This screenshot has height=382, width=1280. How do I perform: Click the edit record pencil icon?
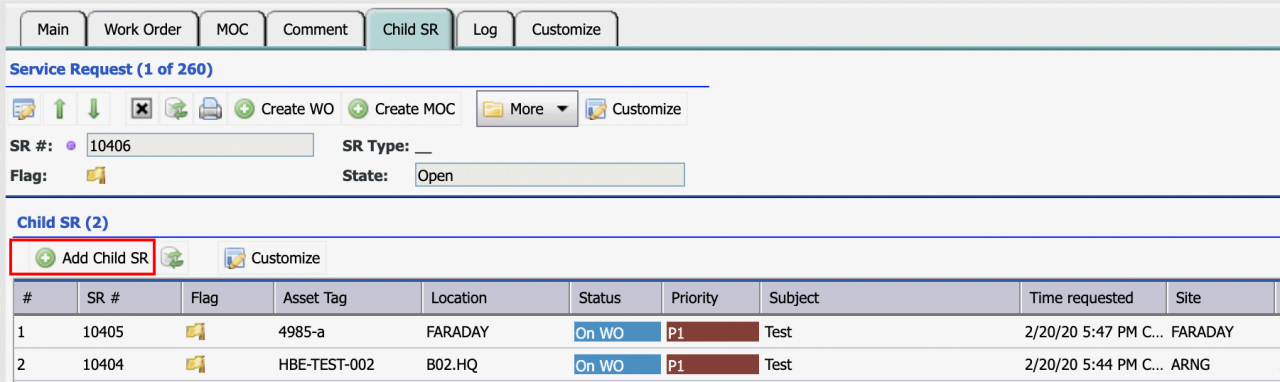point(24,109)
